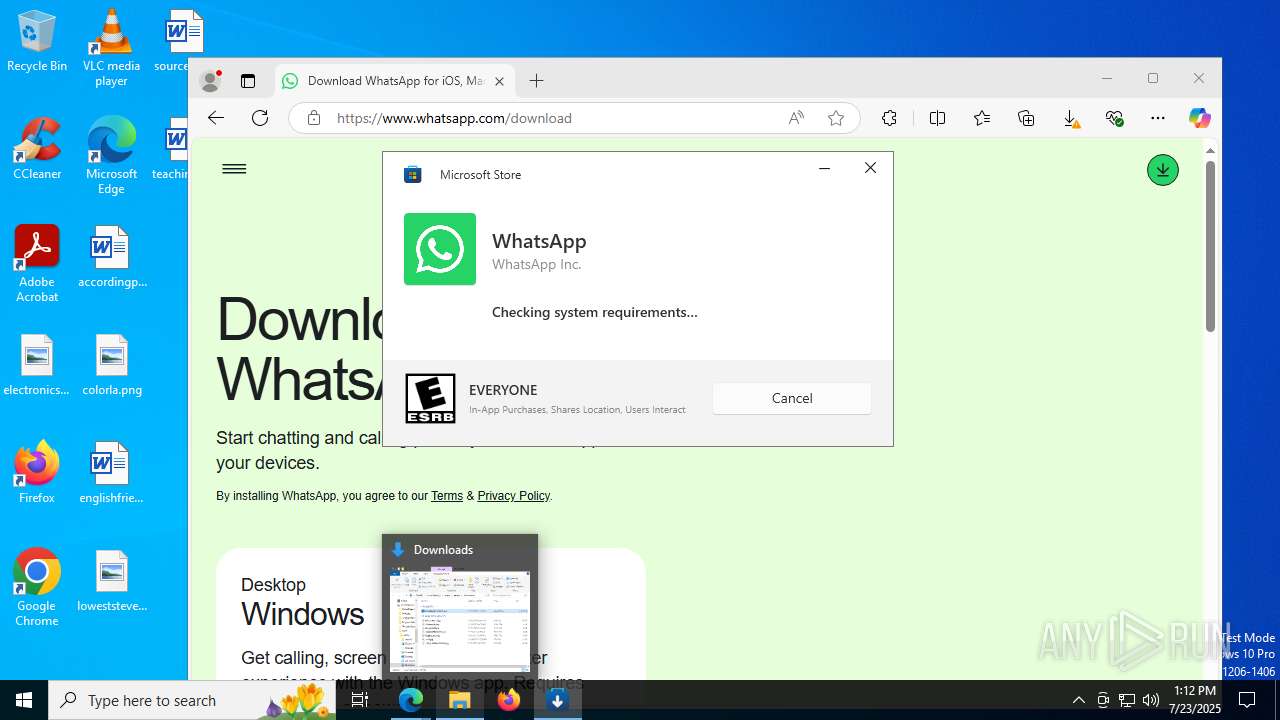View site information lock icon
Viewport: 1280px width, 720px height.
314,118
